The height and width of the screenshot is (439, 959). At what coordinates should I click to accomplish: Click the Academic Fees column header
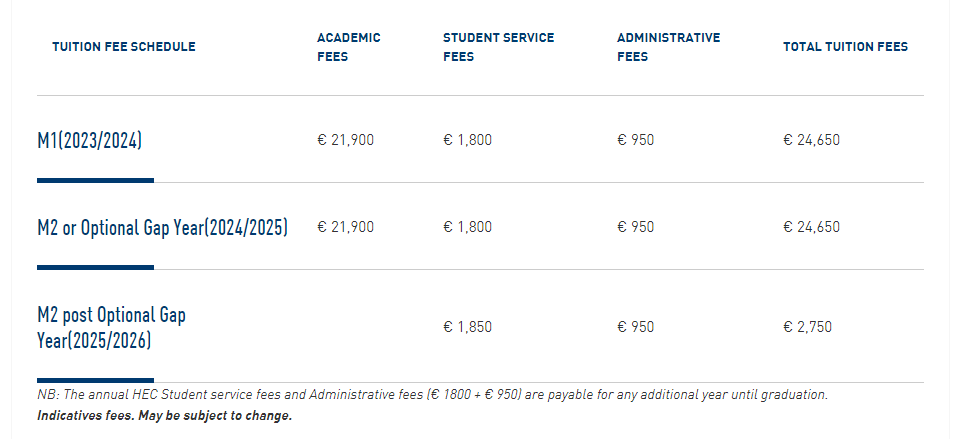click(x=349, y=47)
